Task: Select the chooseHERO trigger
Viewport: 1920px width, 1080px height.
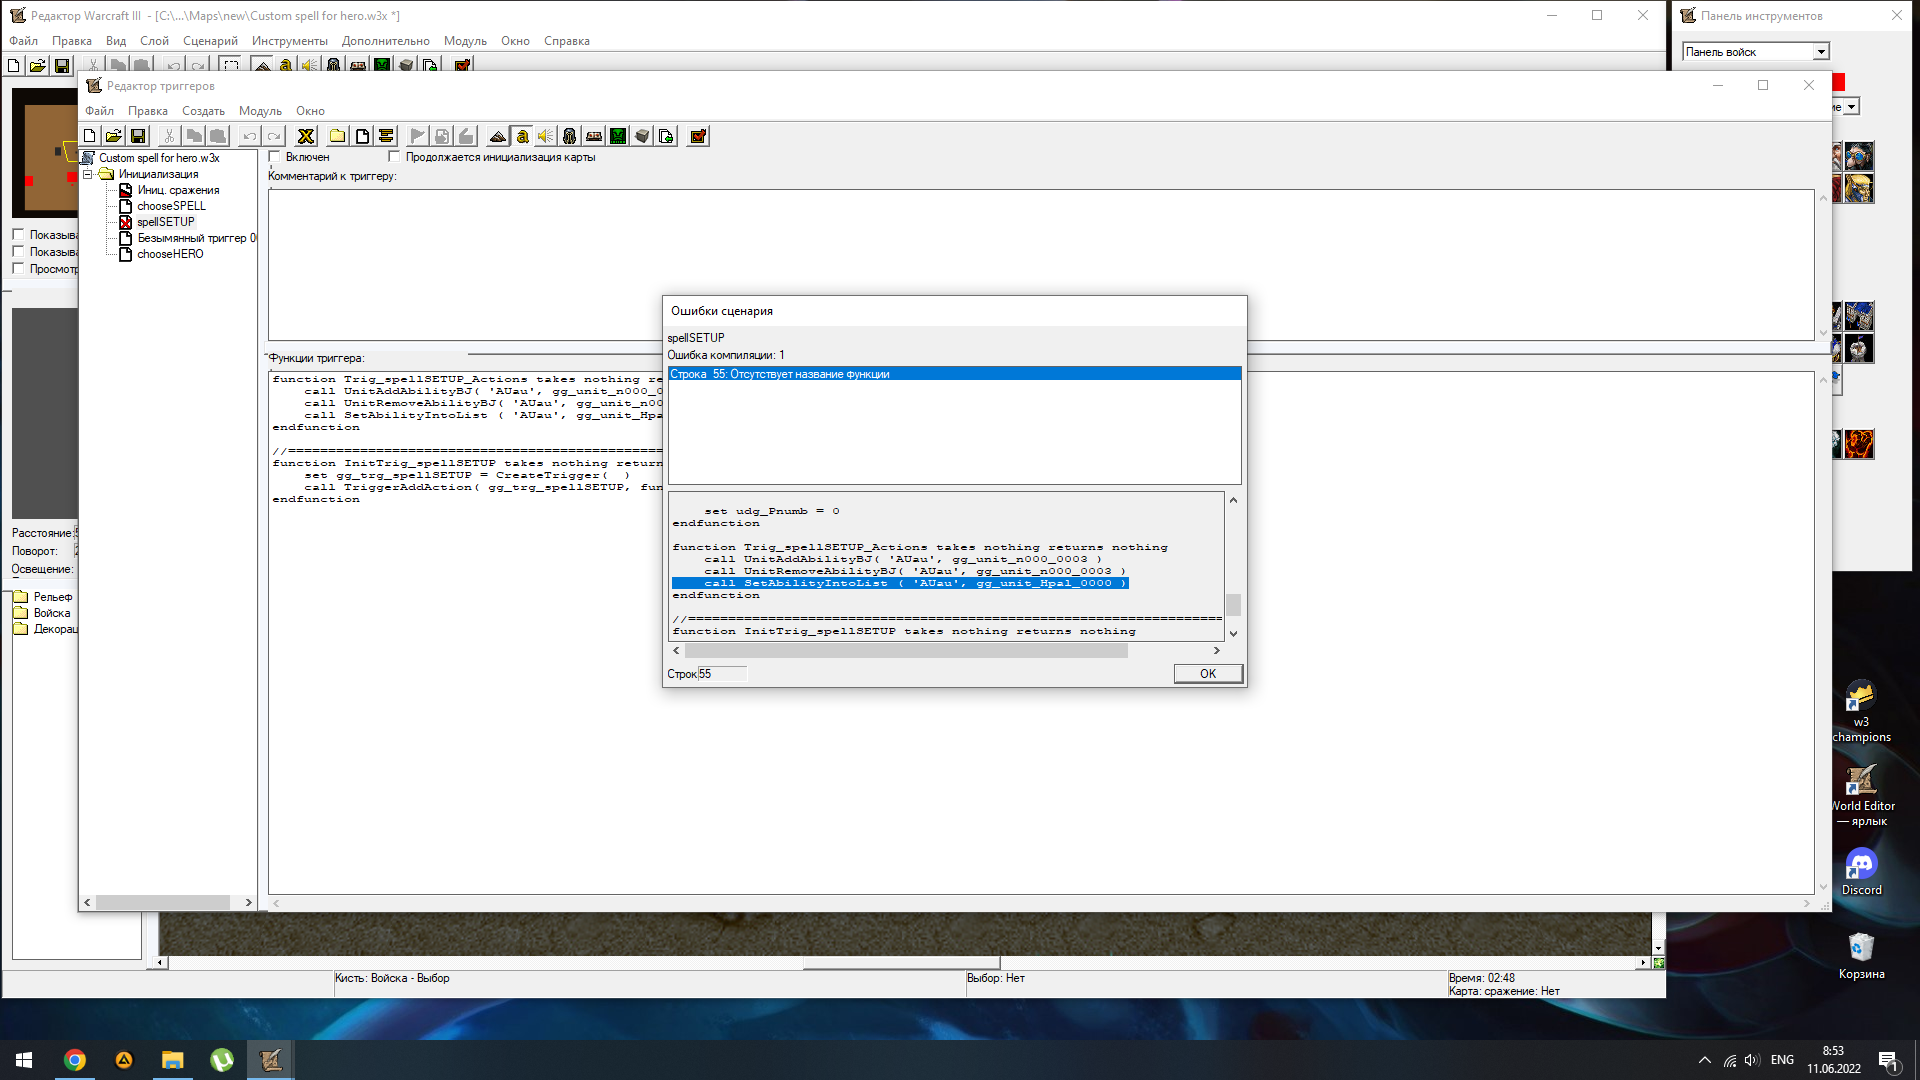Action: tap(170, 254)
